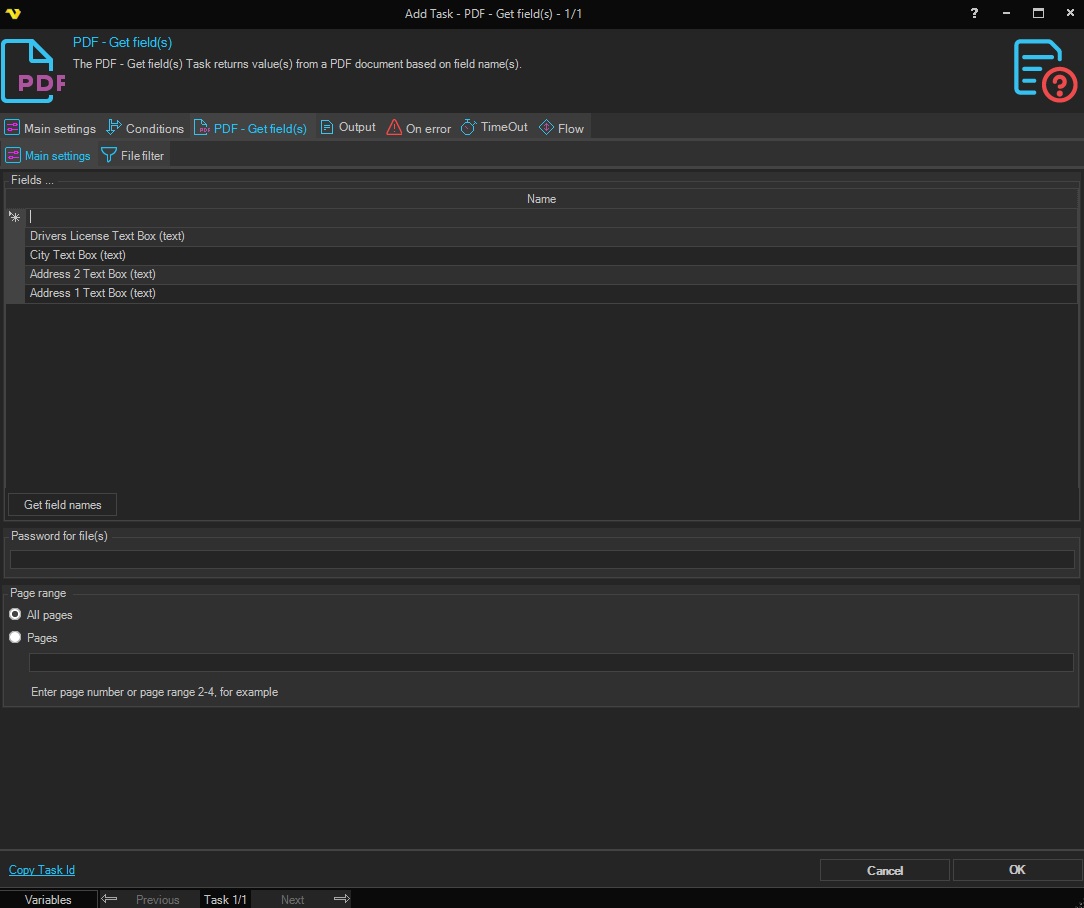Open the task help document icon

click(x=1045, y=71)
